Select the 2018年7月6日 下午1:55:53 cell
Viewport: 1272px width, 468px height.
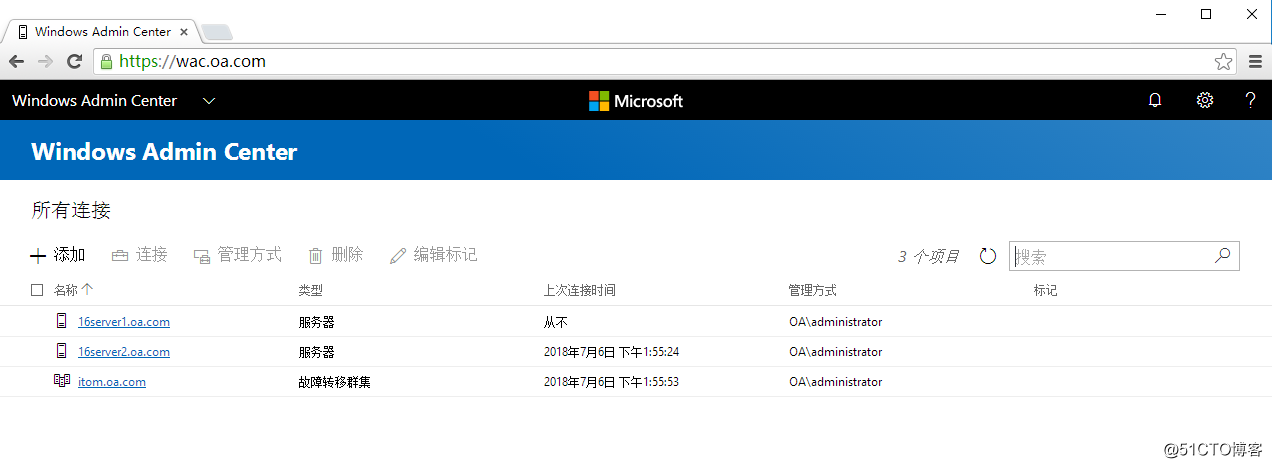612,382
